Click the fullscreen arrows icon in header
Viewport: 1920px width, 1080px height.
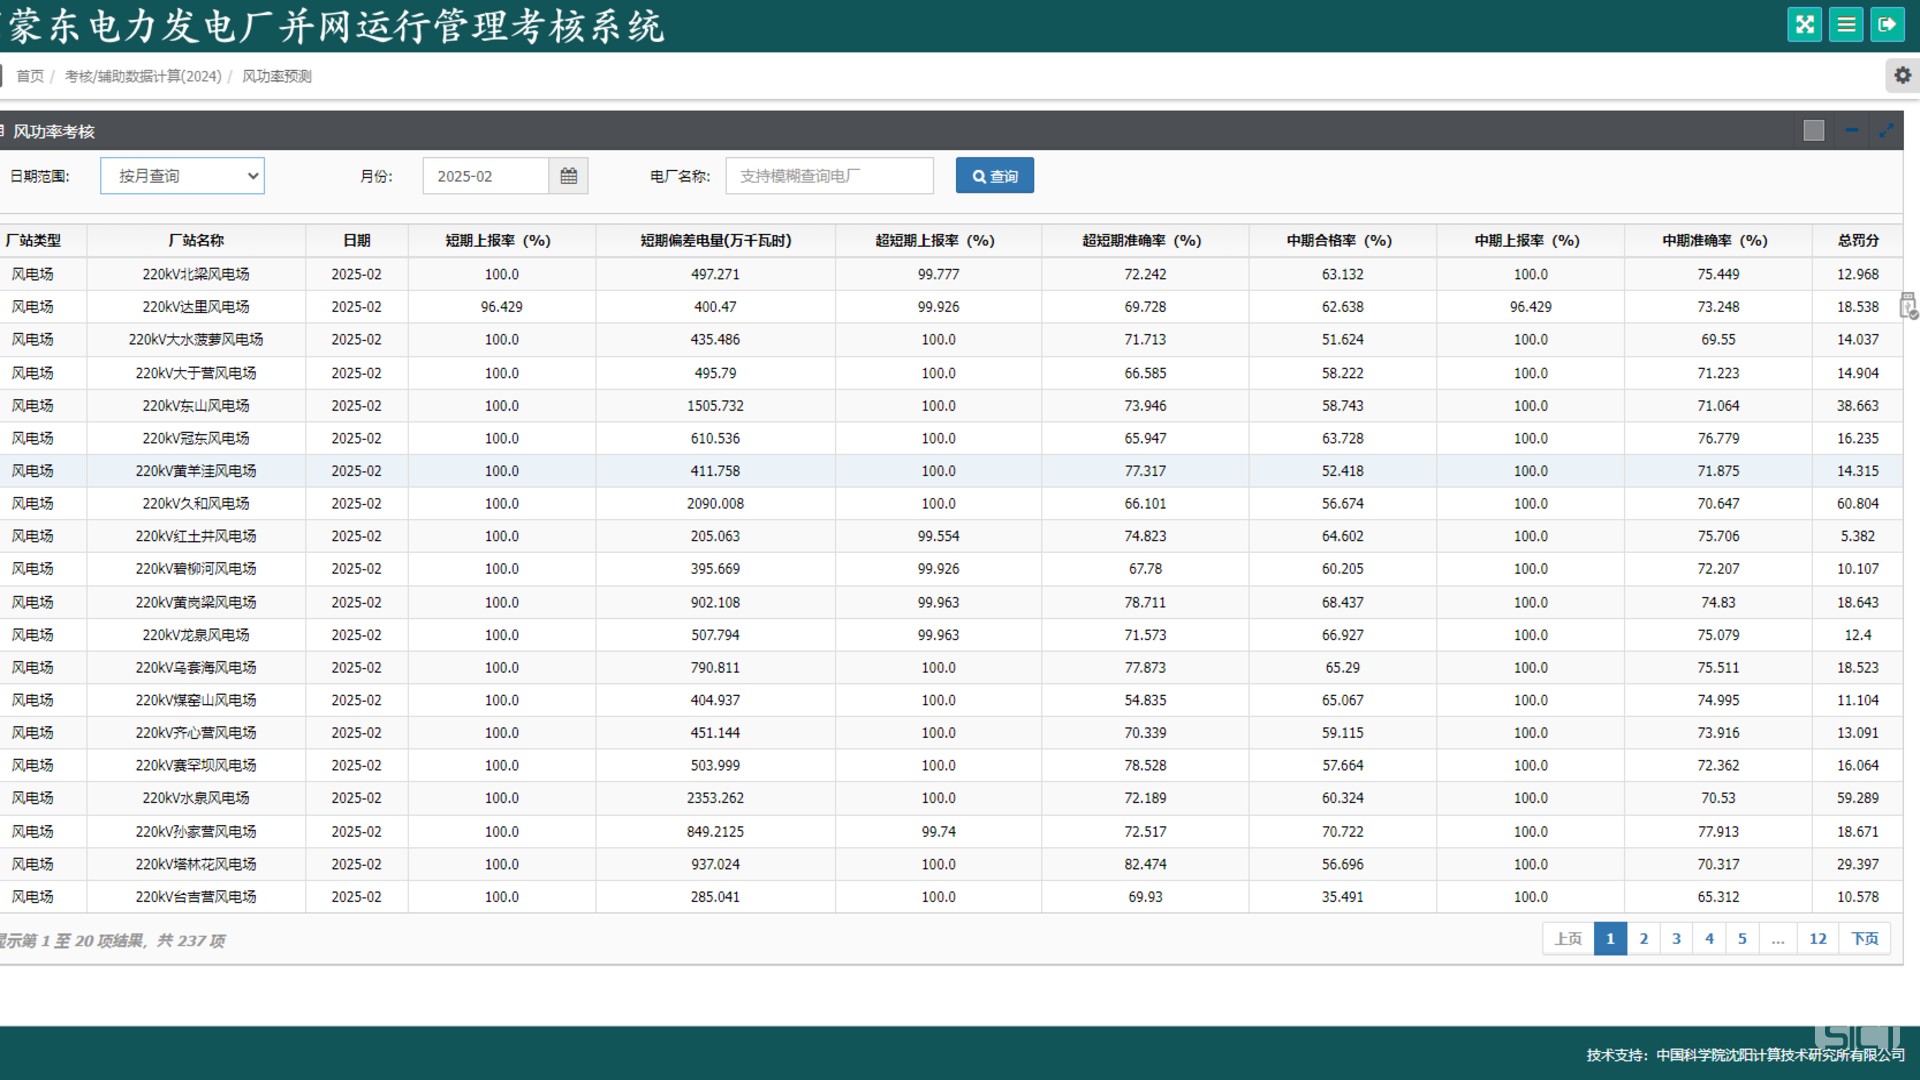pos(1804,25)
